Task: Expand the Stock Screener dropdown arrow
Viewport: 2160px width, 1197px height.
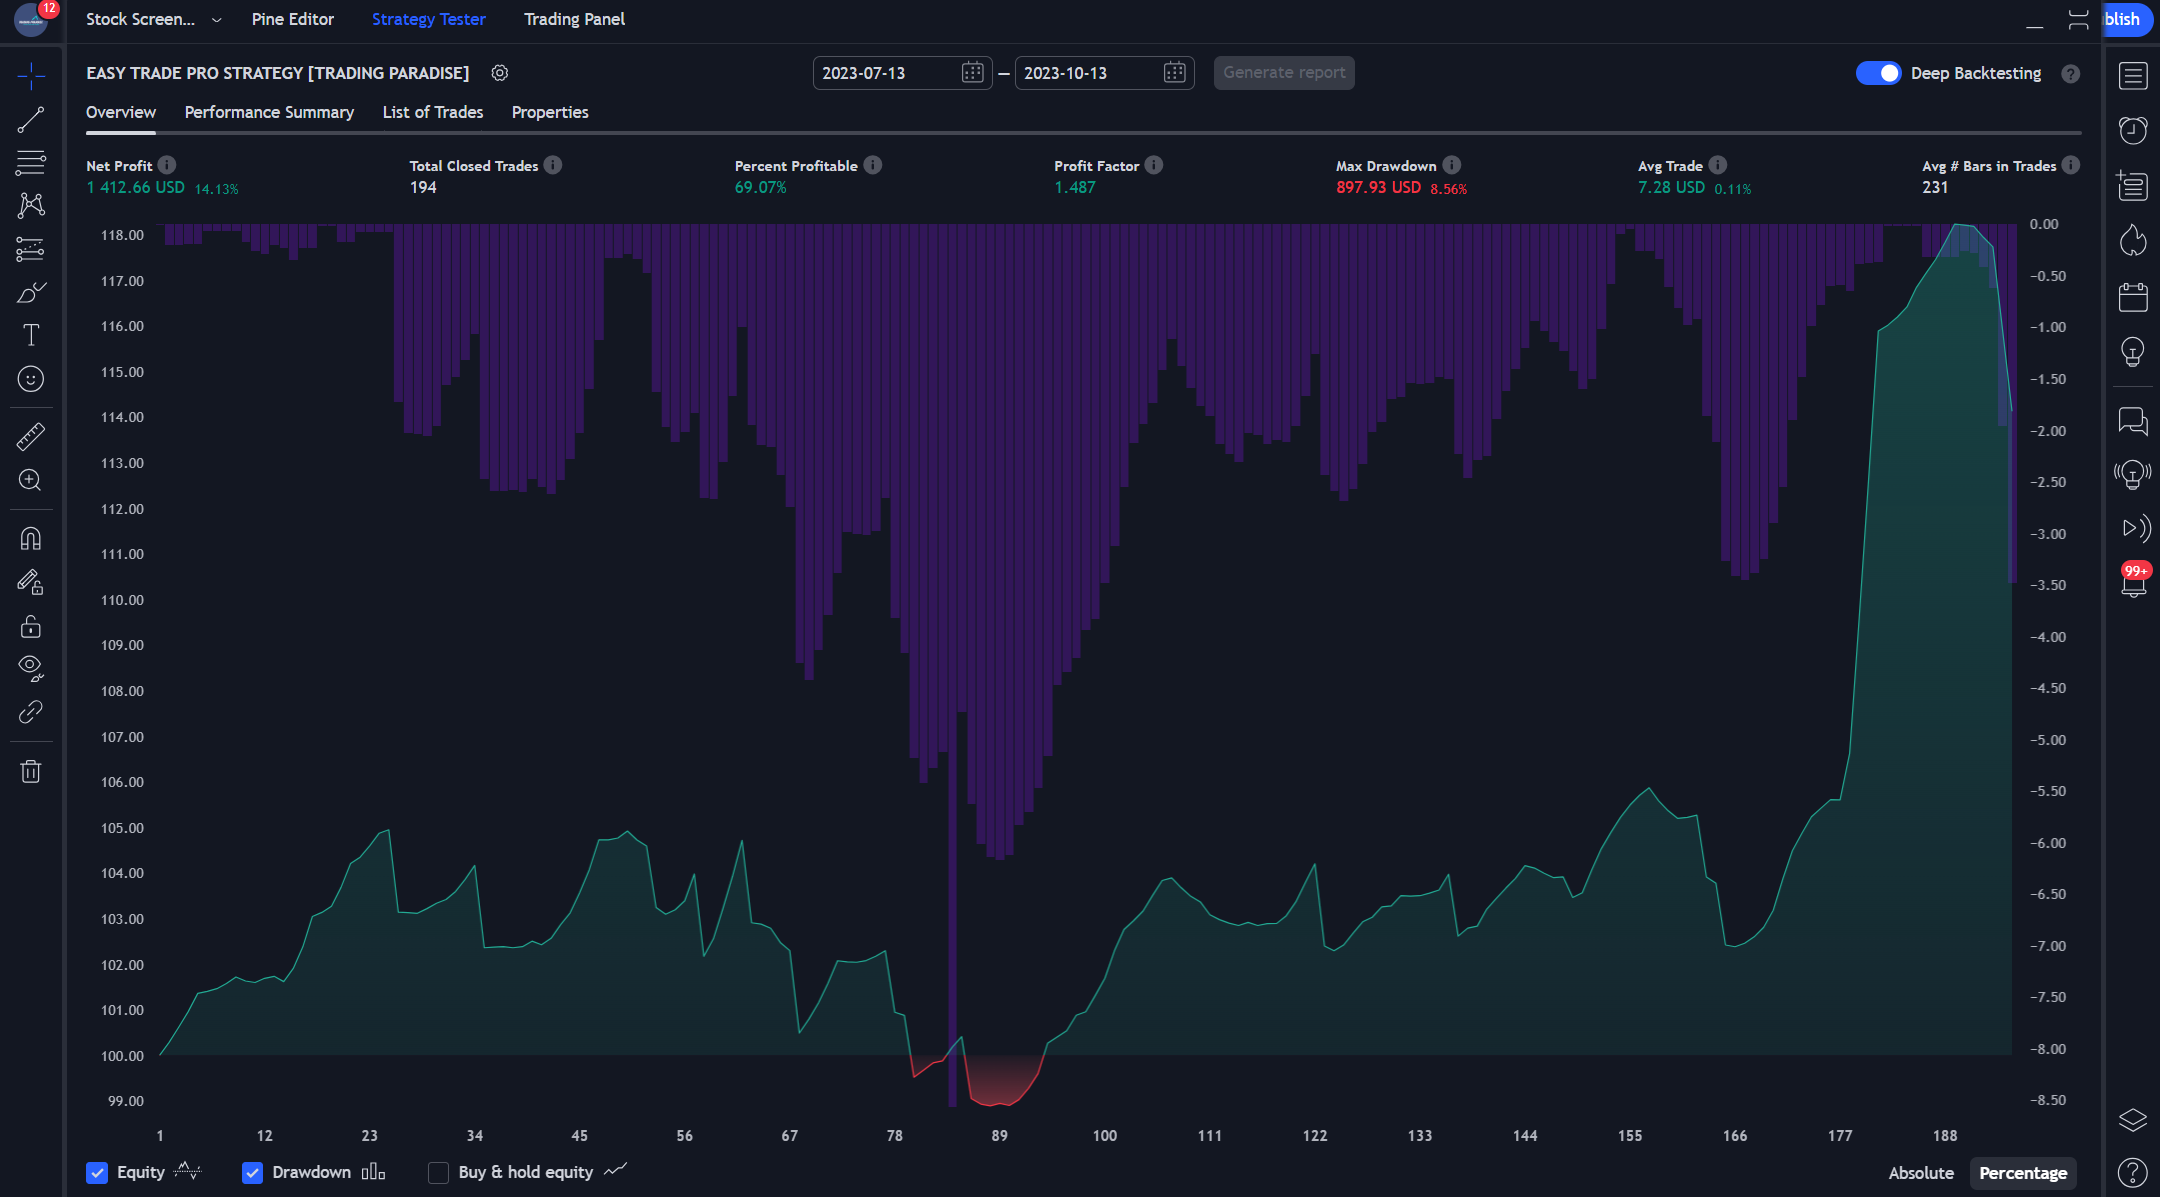Action: pos(217,20)
